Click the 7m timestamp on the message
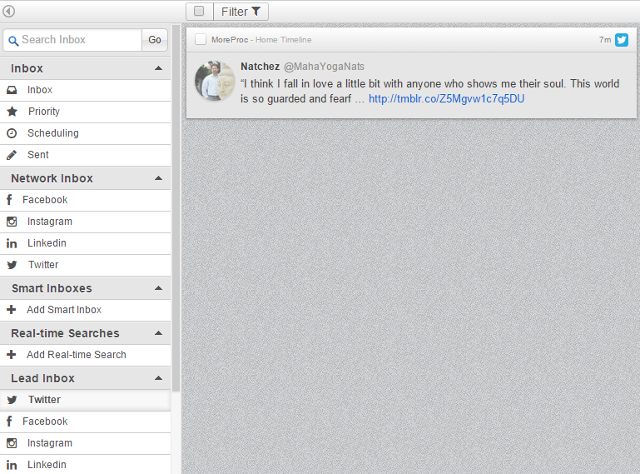Image resolution: width=640 pixels, height=474 pixels. click(x=605, y=40)
